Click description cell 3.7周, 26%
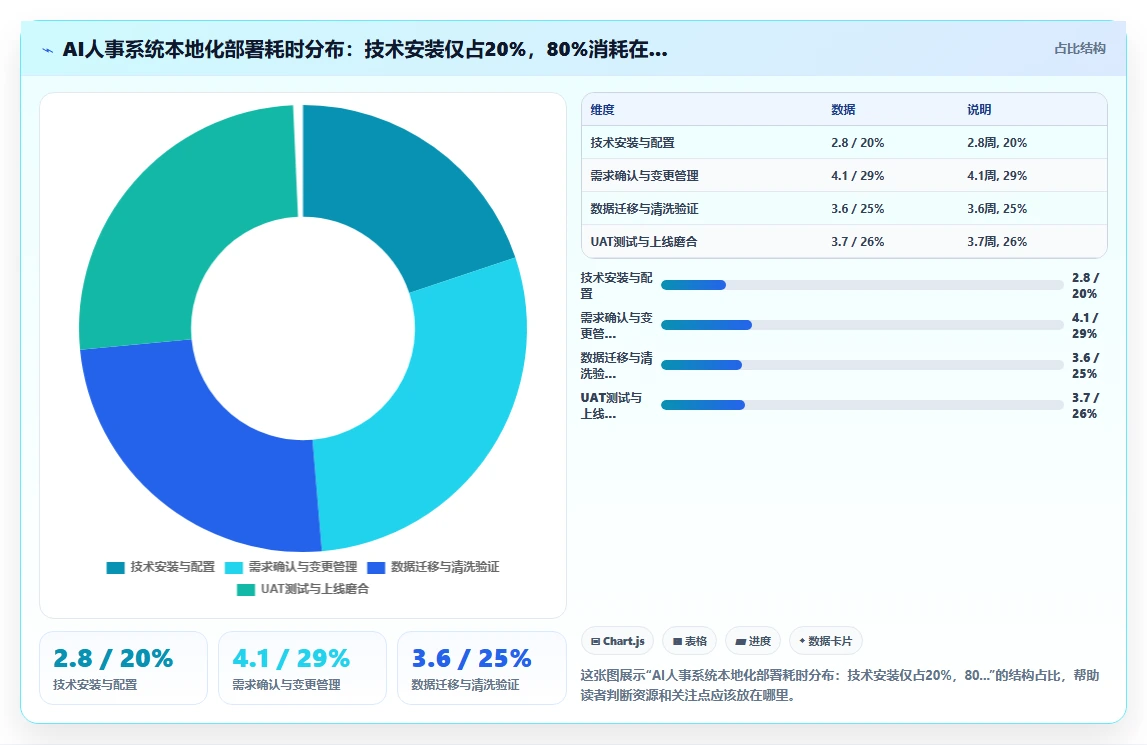Image resolution: width=1147 pixels, height=745 pixels. [x=997, y=242]
